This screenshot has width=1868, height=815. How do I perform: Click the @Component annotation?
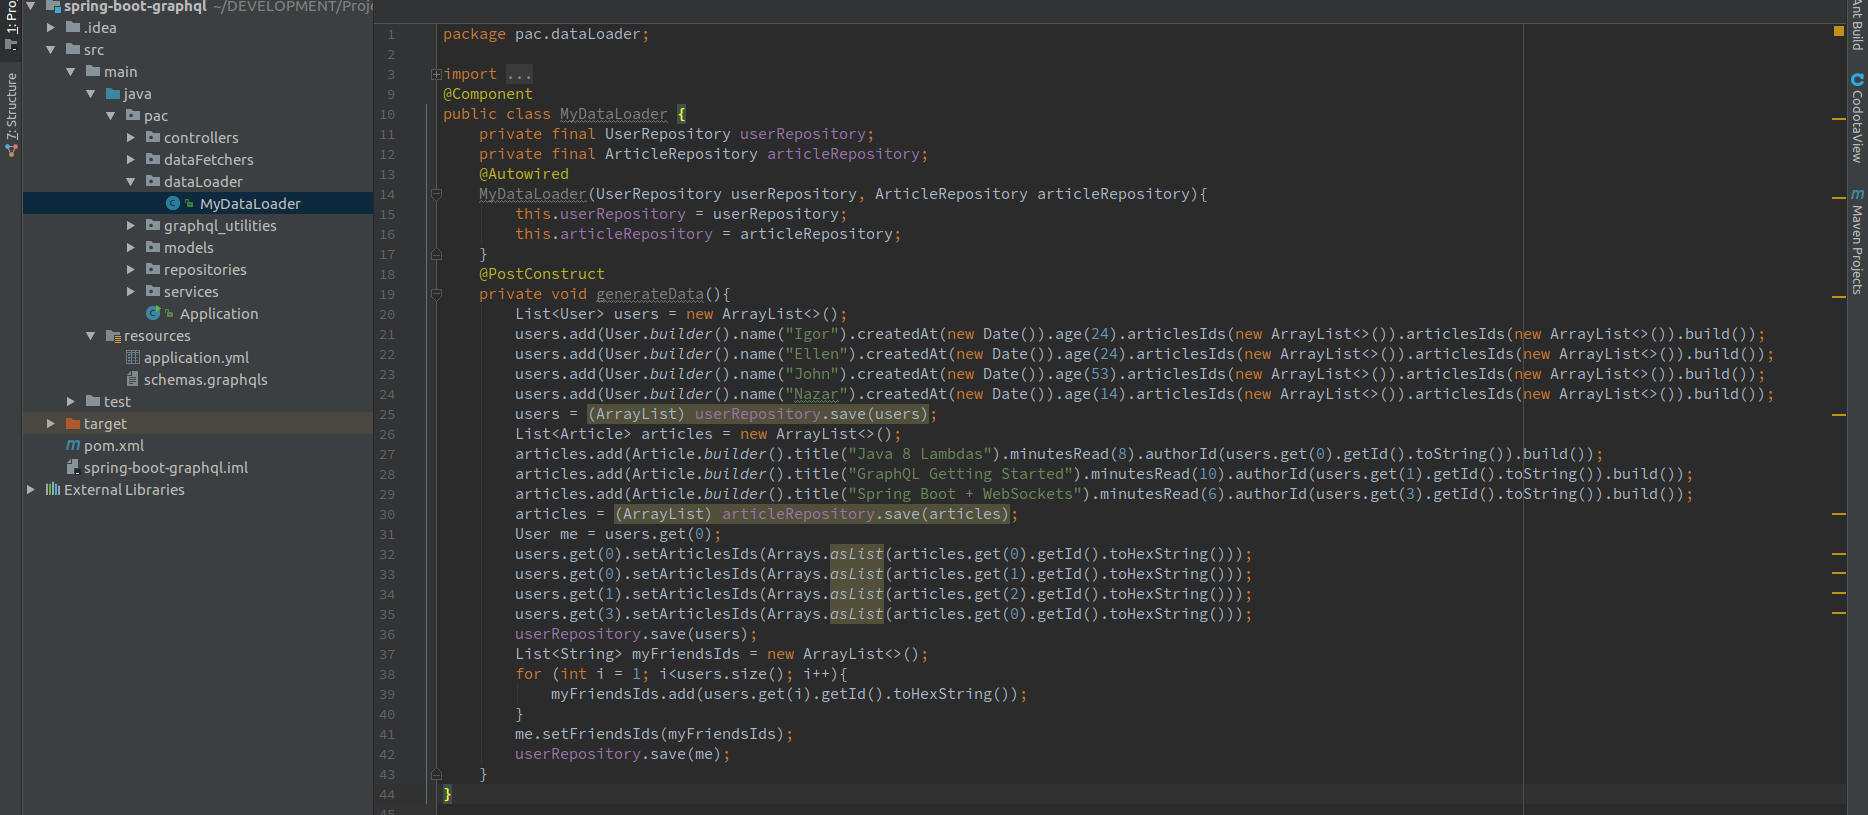488,94
